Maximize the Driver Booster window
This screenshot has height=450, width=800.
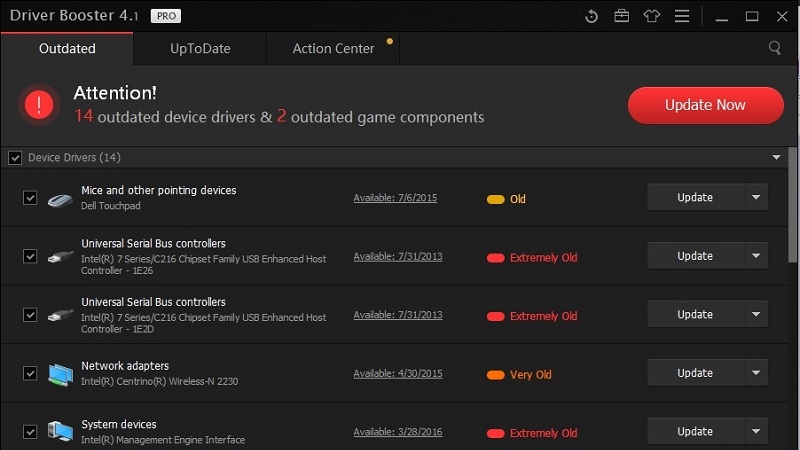click(752, 16)
